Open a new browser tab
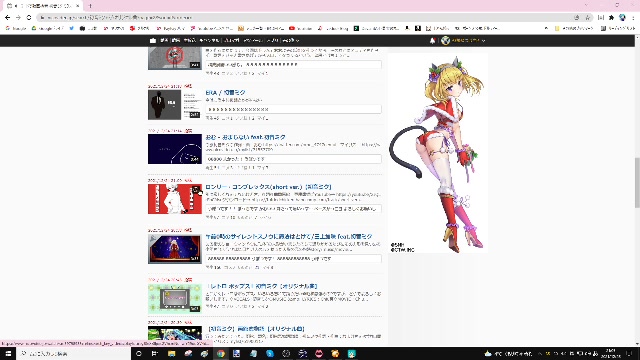Screen dimensions: 640x360 click(90, 6)
